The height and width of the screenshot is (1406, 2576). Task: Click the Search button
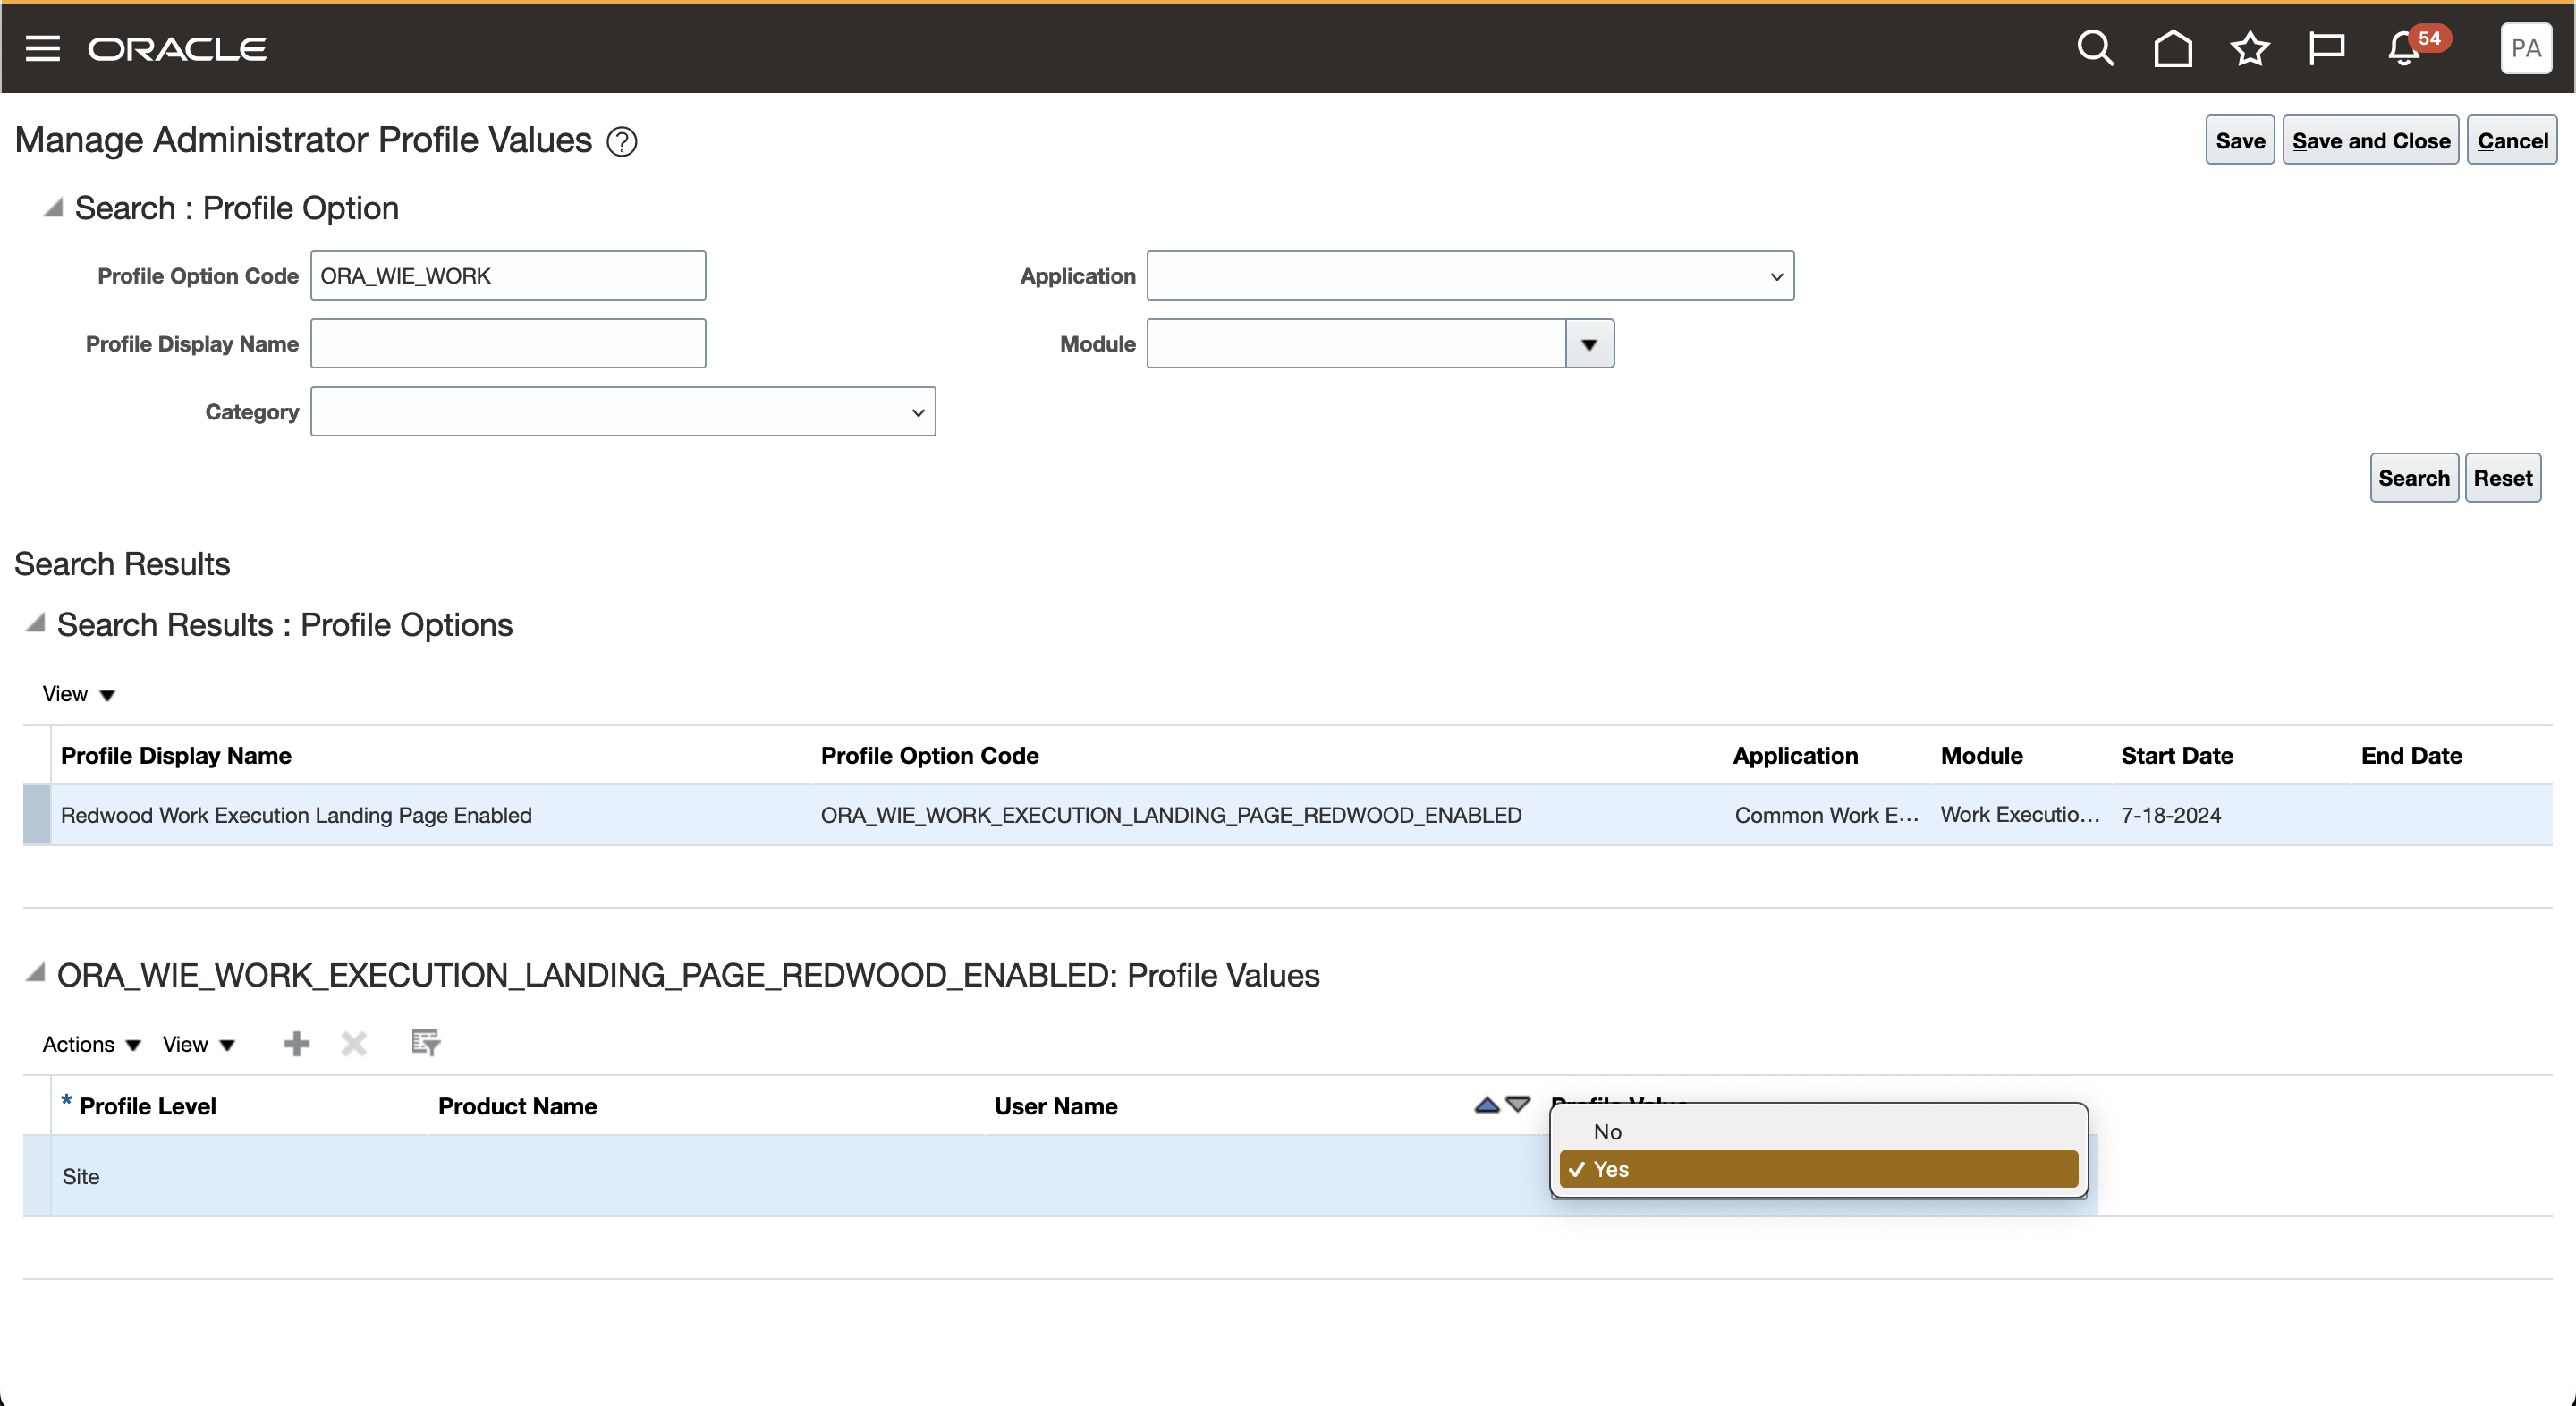[2414, 478]
